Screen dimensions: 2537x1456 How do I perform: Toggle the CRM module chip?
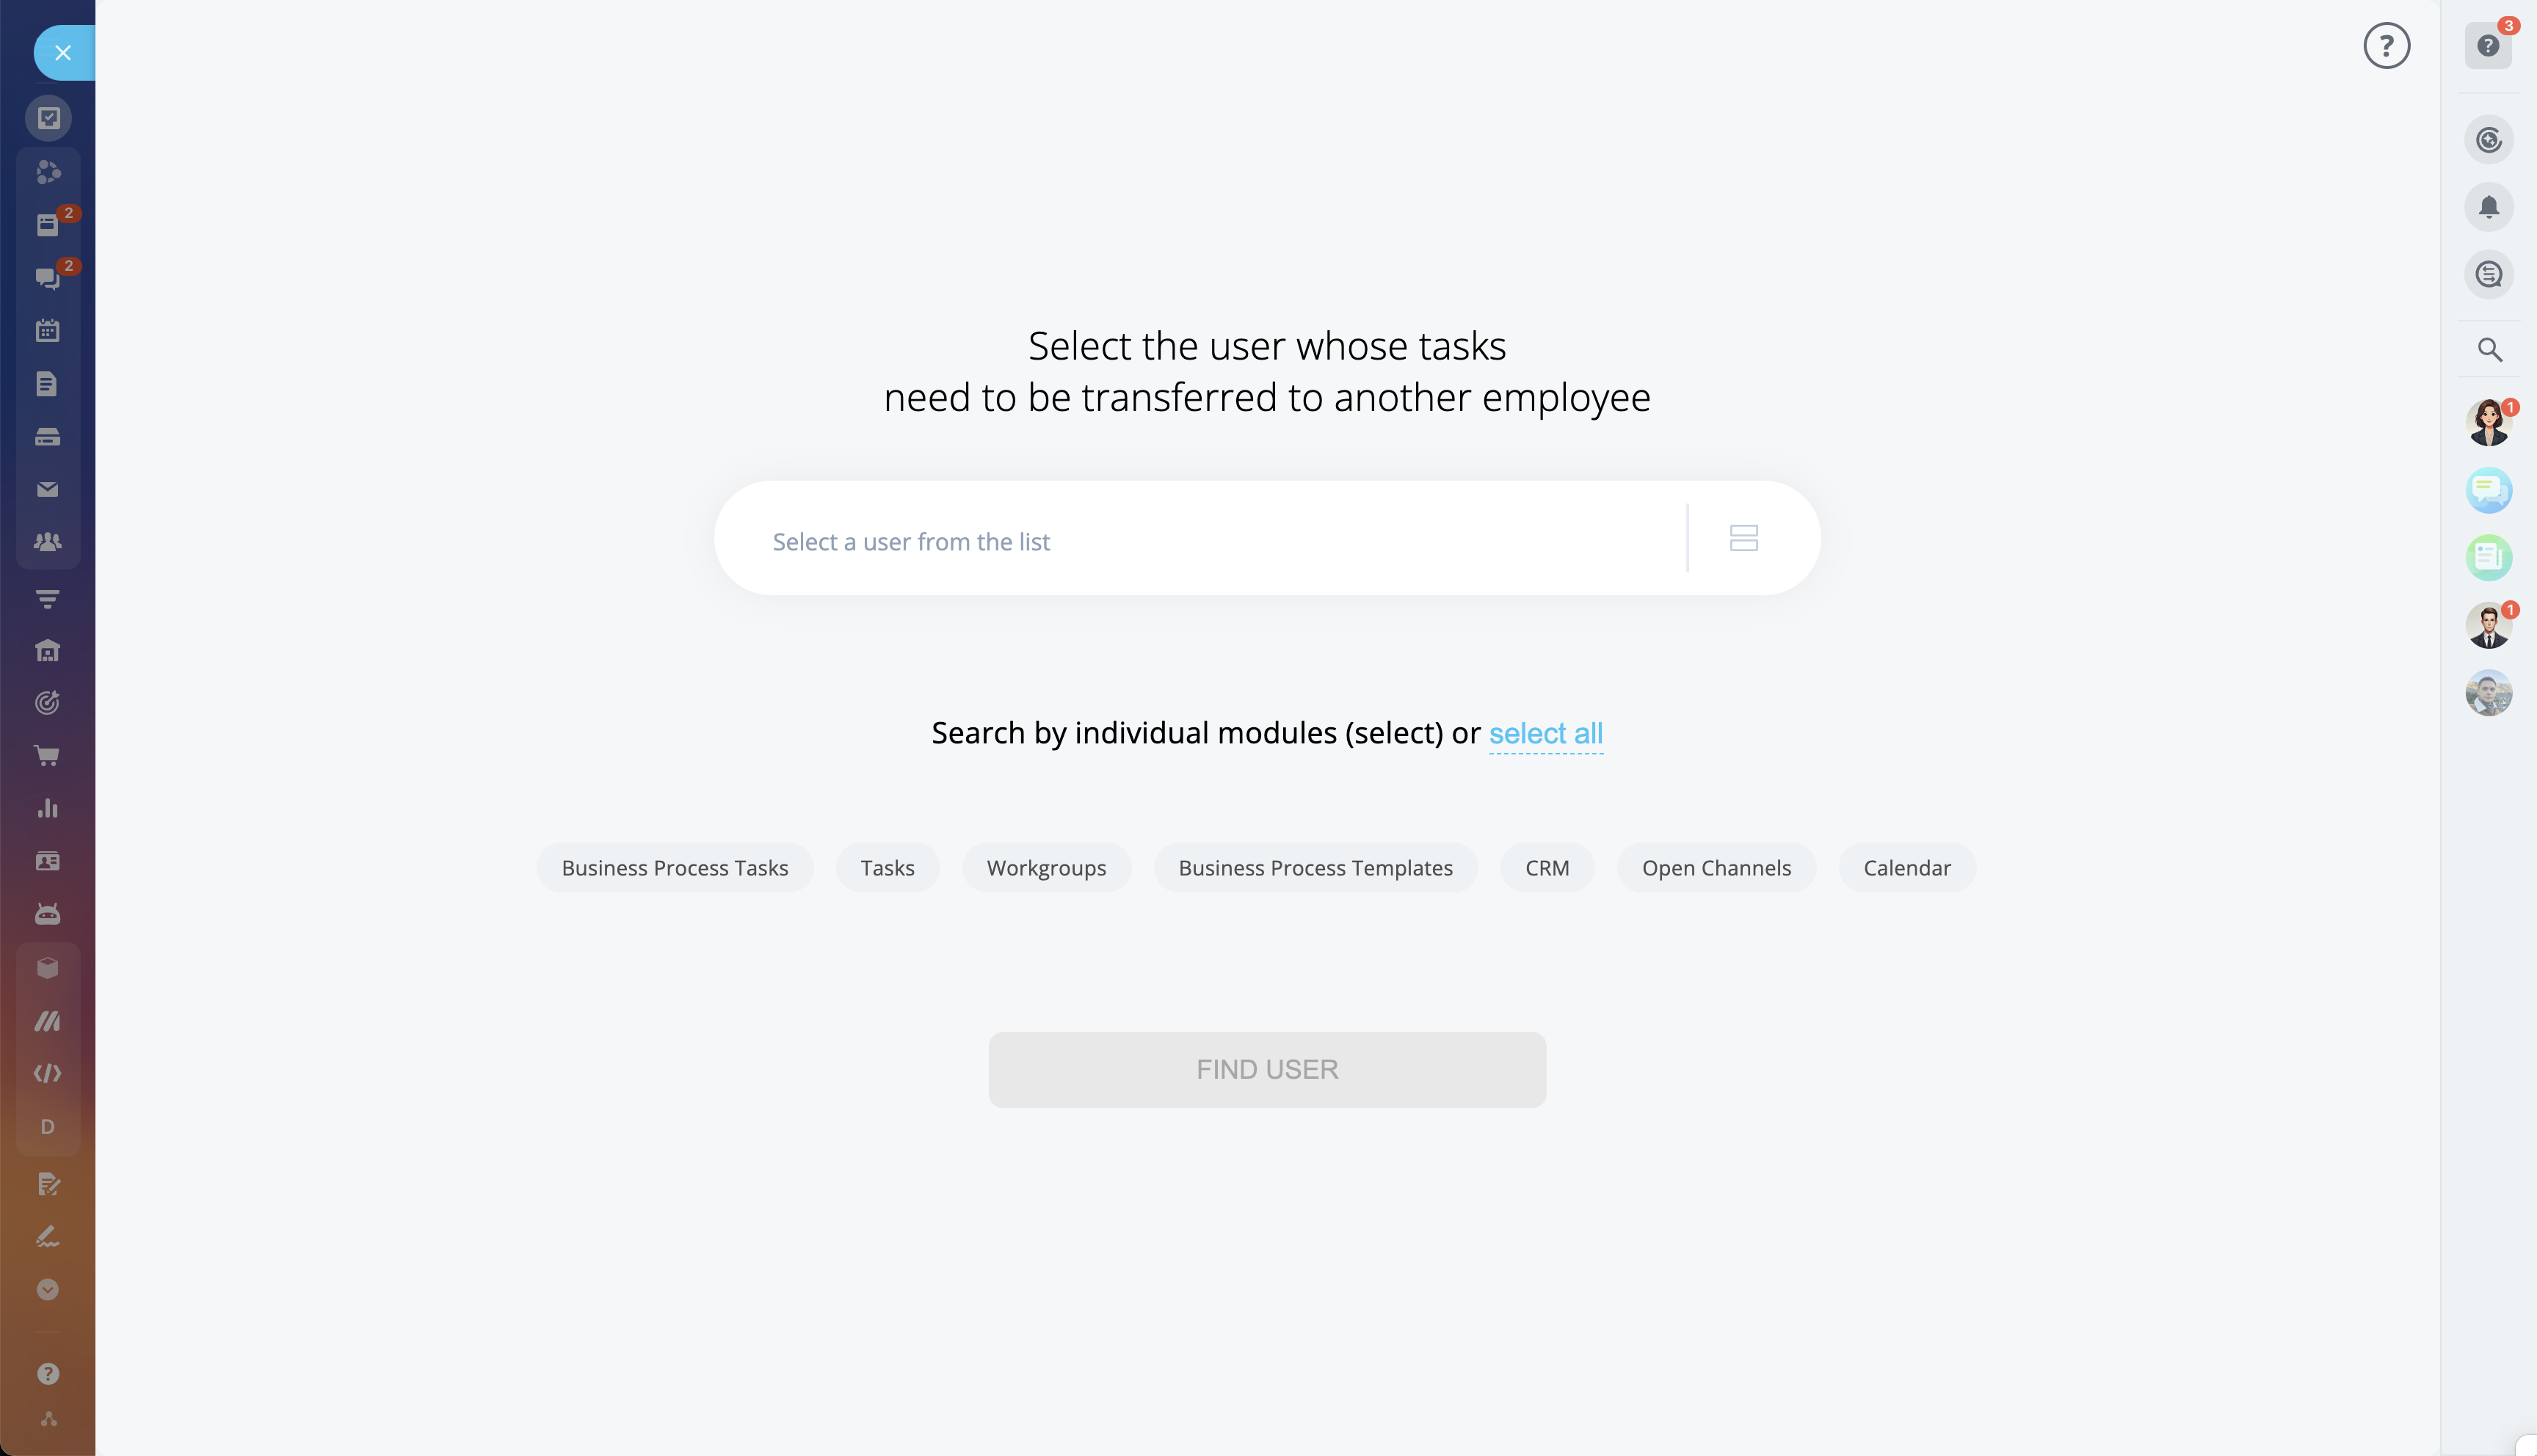pos(1546,868)
